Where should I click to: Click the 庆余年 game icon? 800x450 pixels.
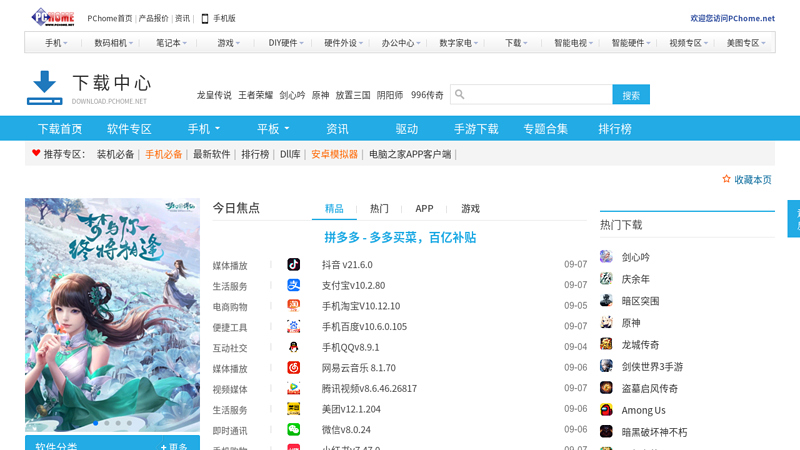pos(606,278)
